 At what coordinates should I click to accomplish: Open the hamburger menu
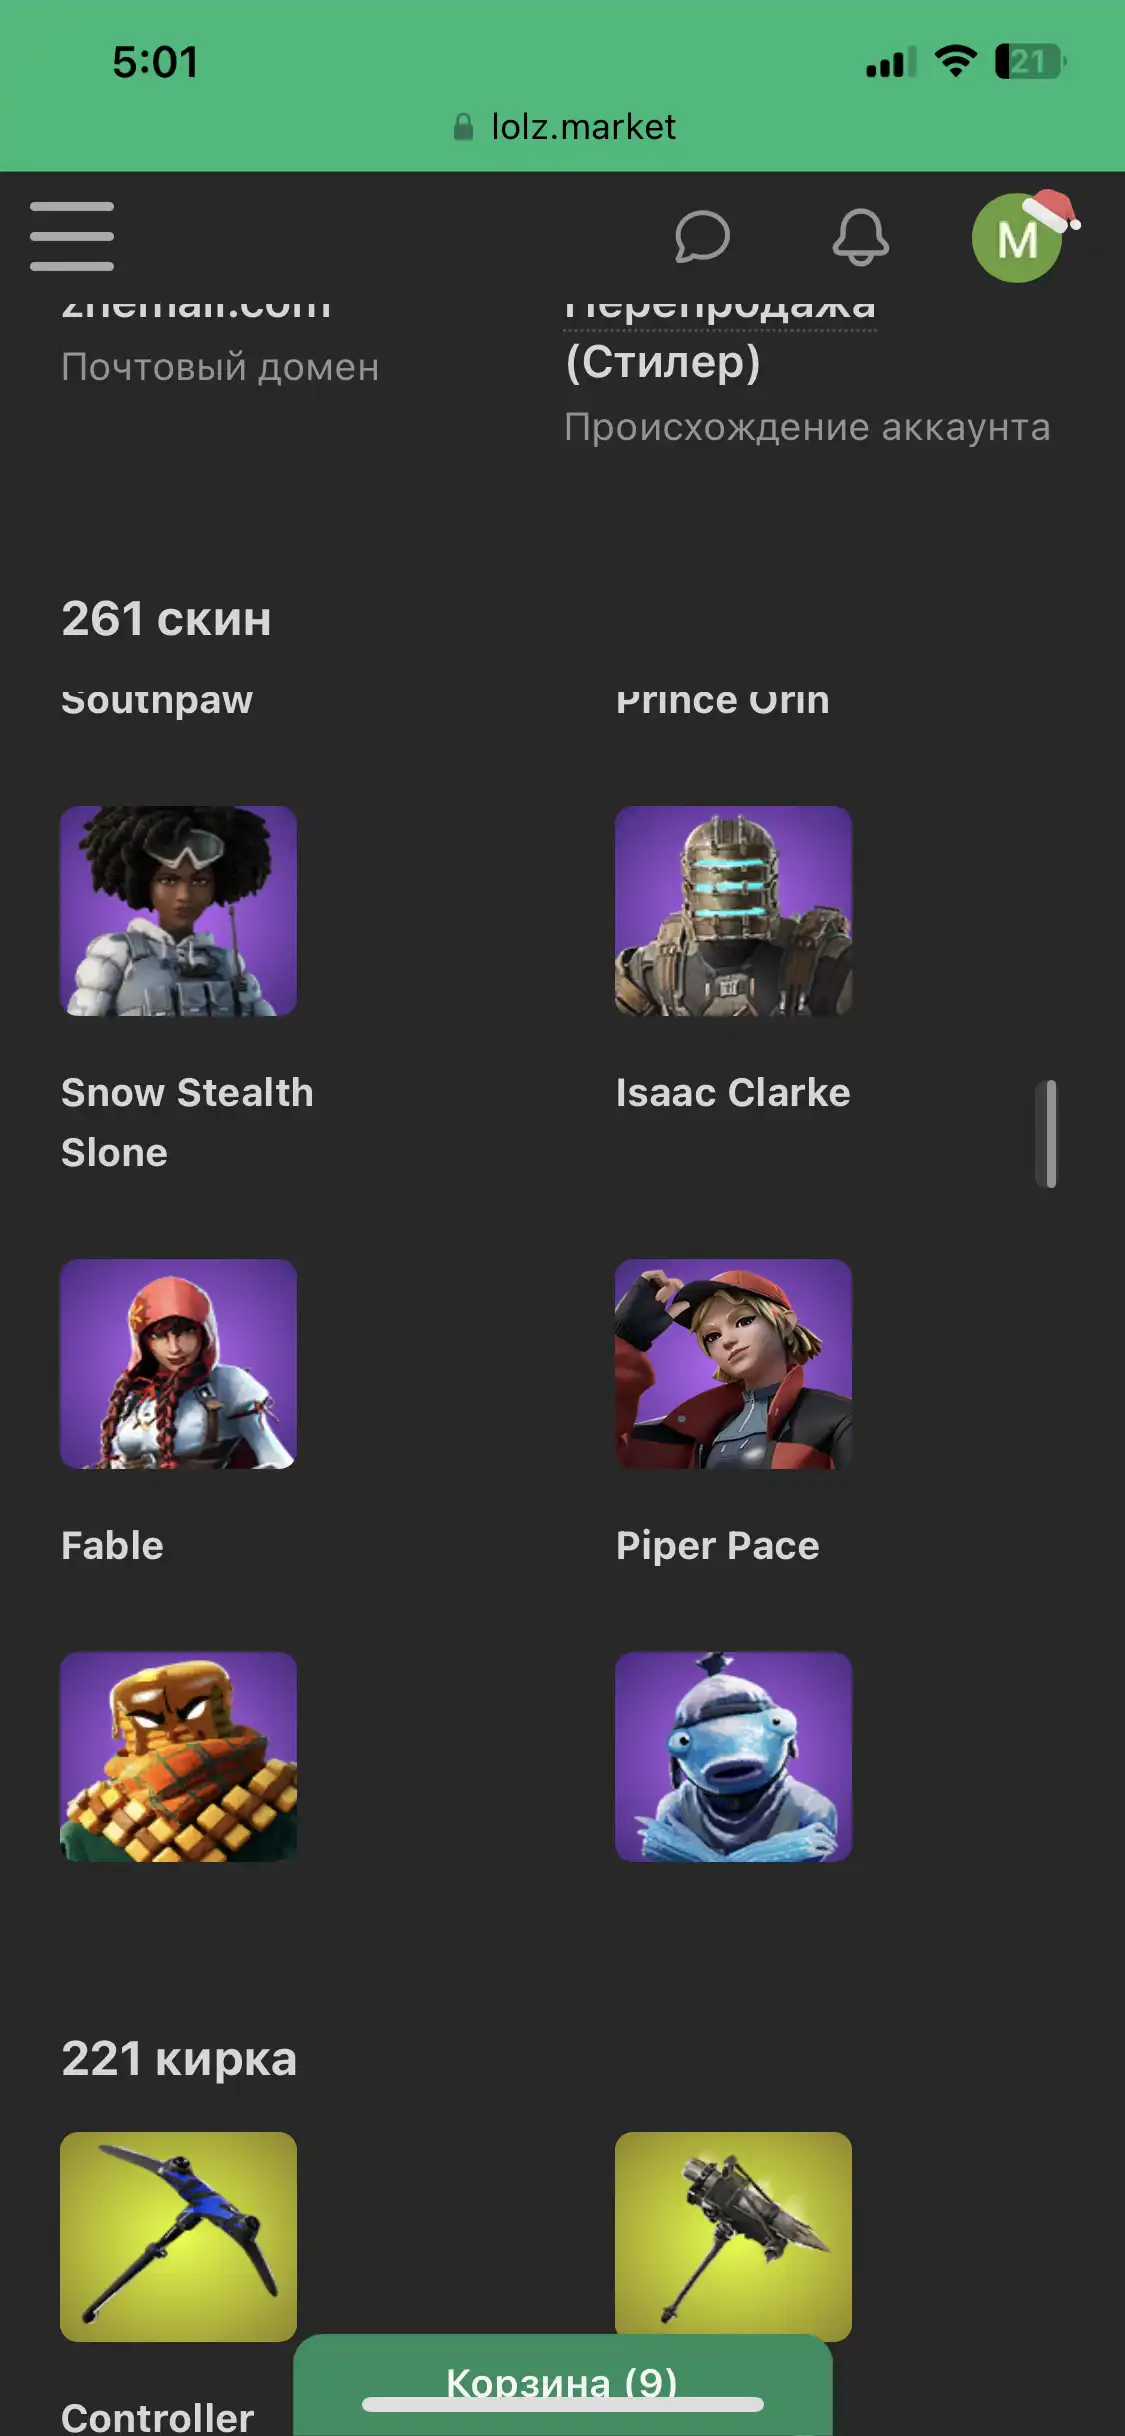(x=72, y=236)
